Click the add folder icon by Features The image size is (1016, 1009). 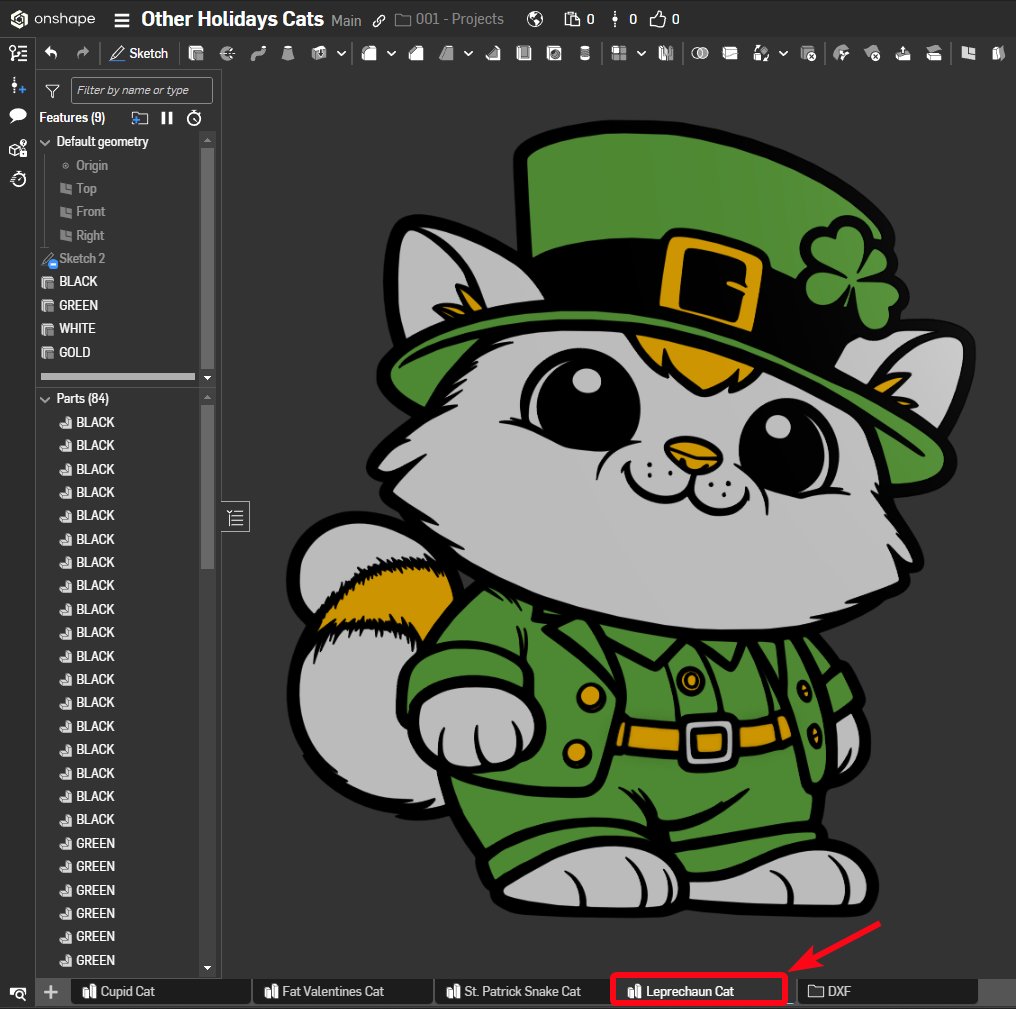coord(139,118)
